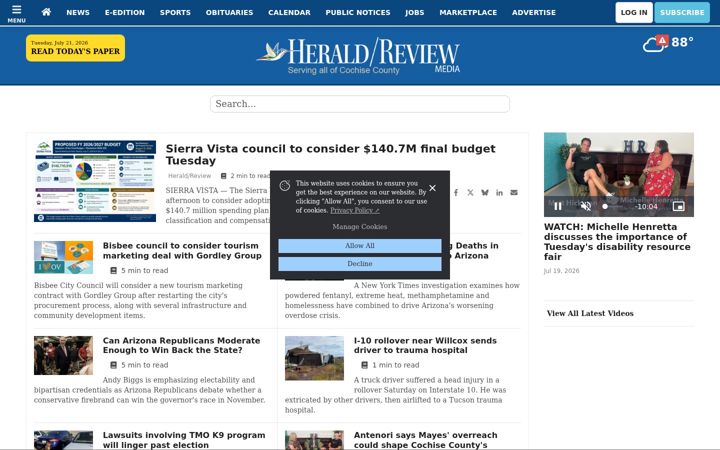
Task: Open the NEWS menu
Action: (x=78, y=12)
